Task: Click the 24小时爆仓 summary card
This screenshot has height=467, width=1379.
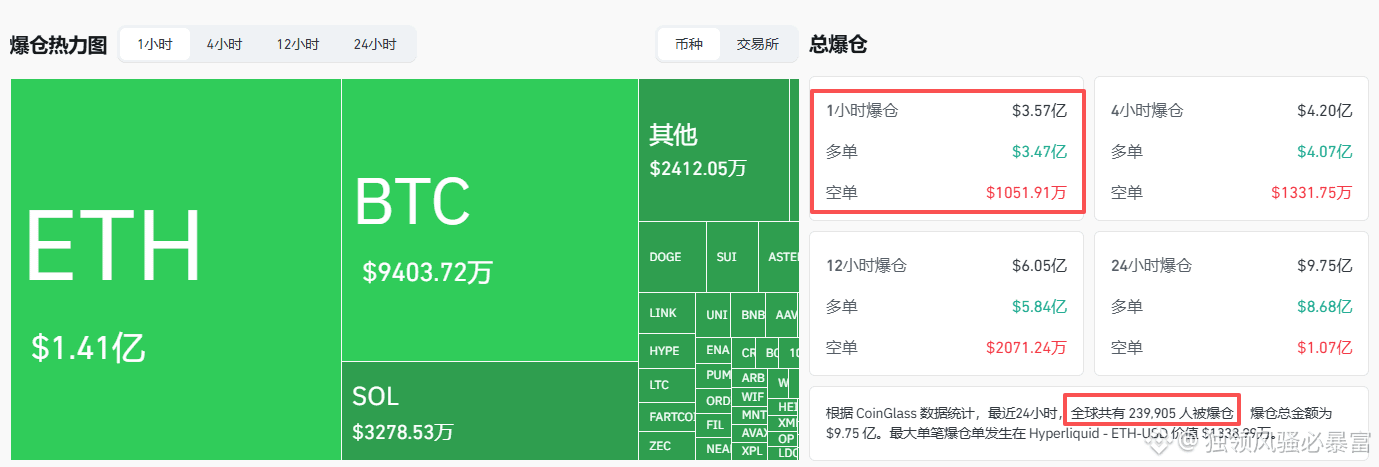Action: [1230, 304]
